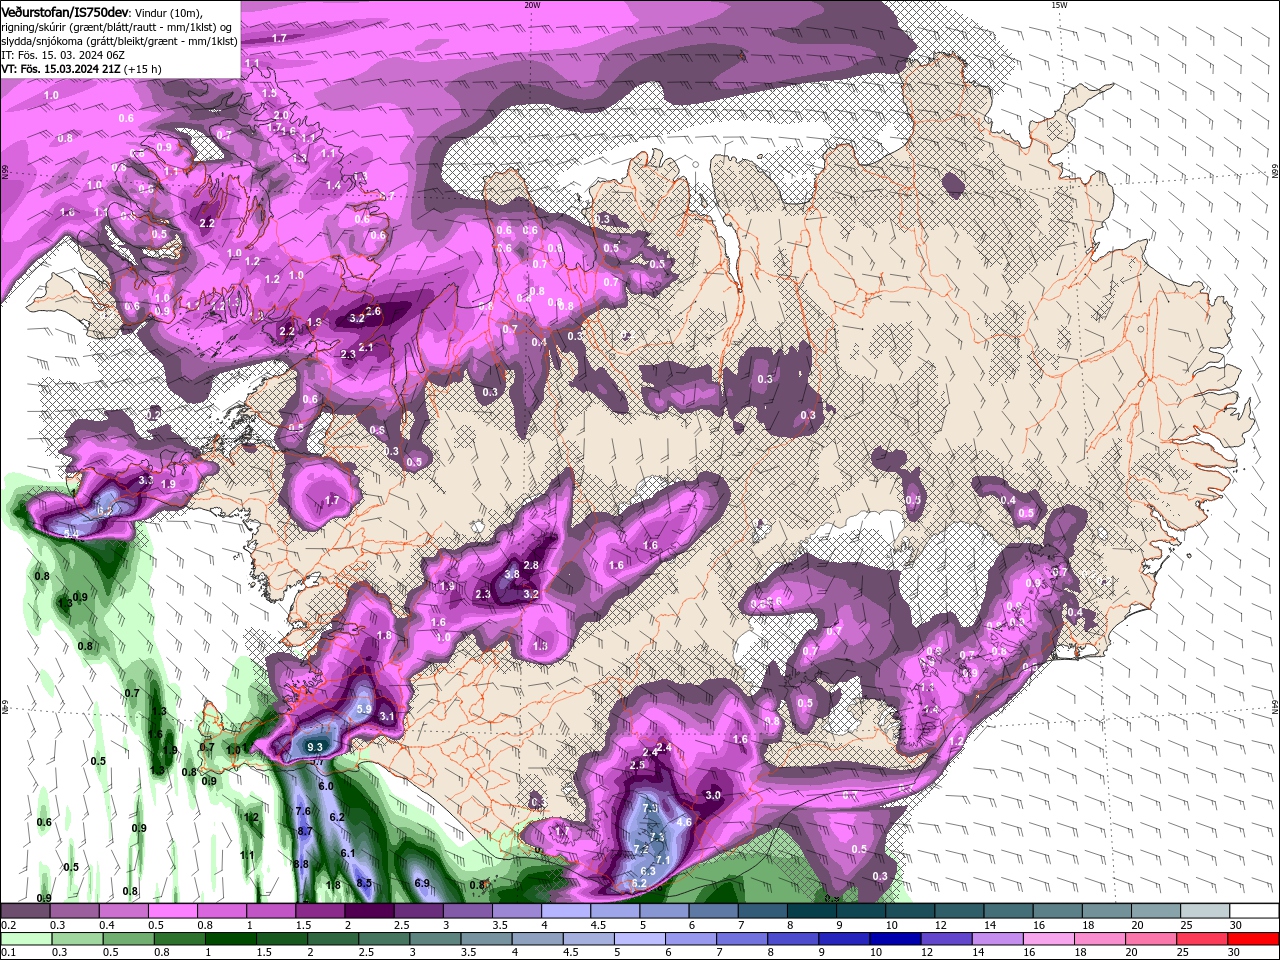Viewport: 1280px width, 960px height.
Task: Click the white upper-scale swatch at 30
Action: (x=1252, y=912)
